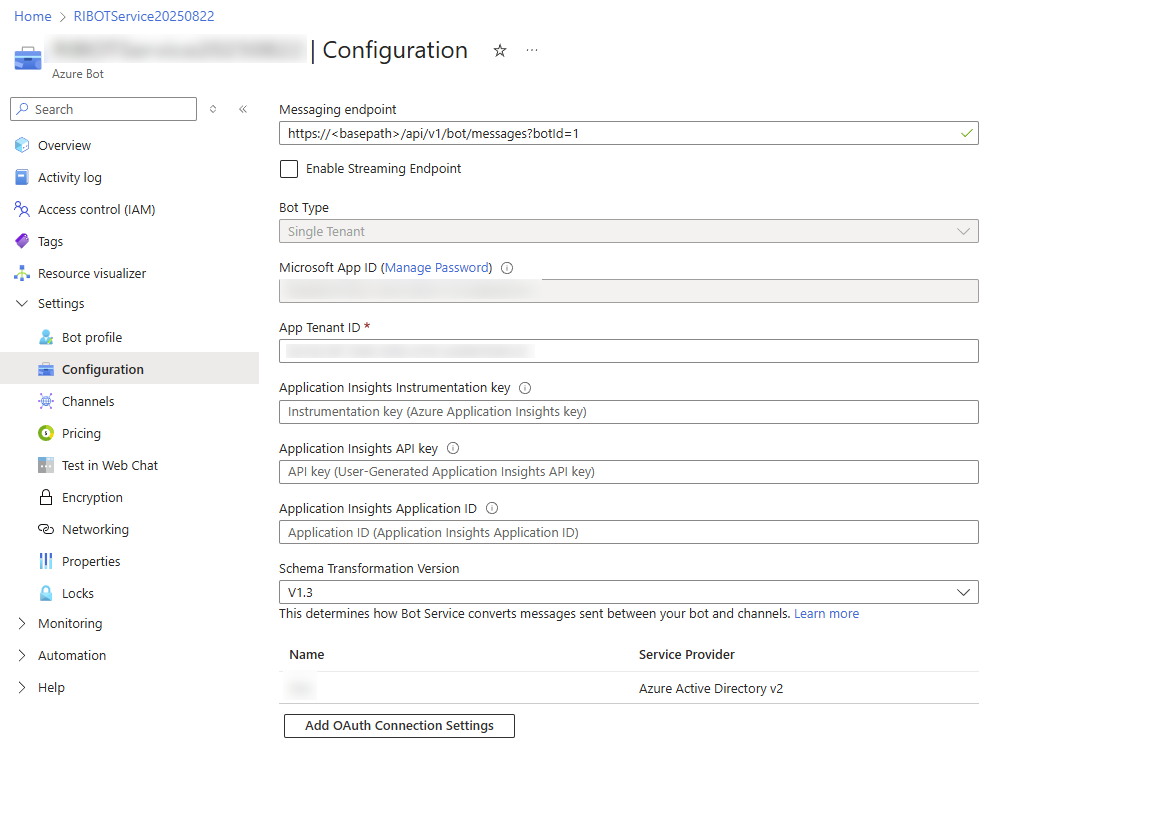Click the Pricing icon
1176x837 pixels.
46,434
